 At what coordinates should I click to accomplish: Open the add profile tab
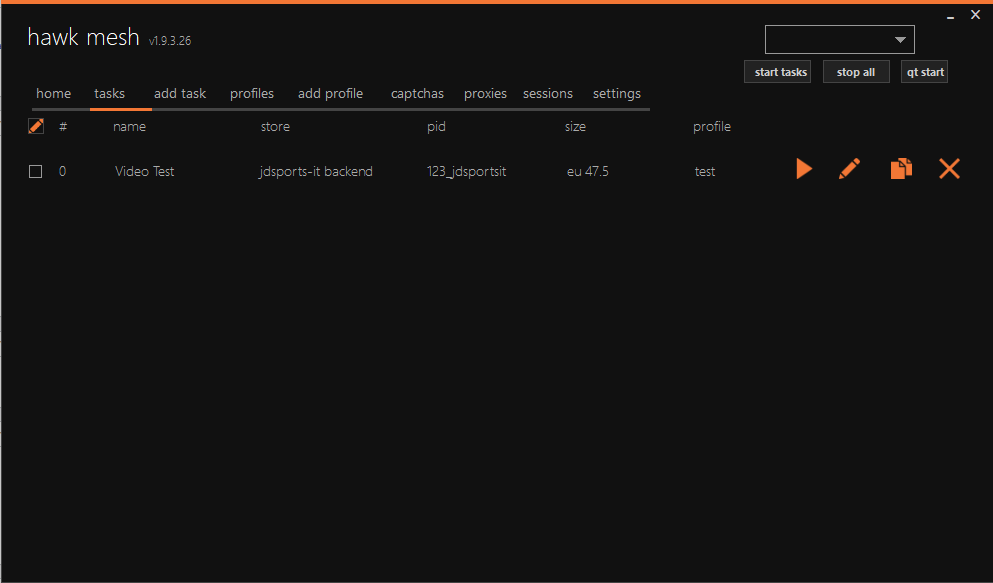click(x=330, y=94)
